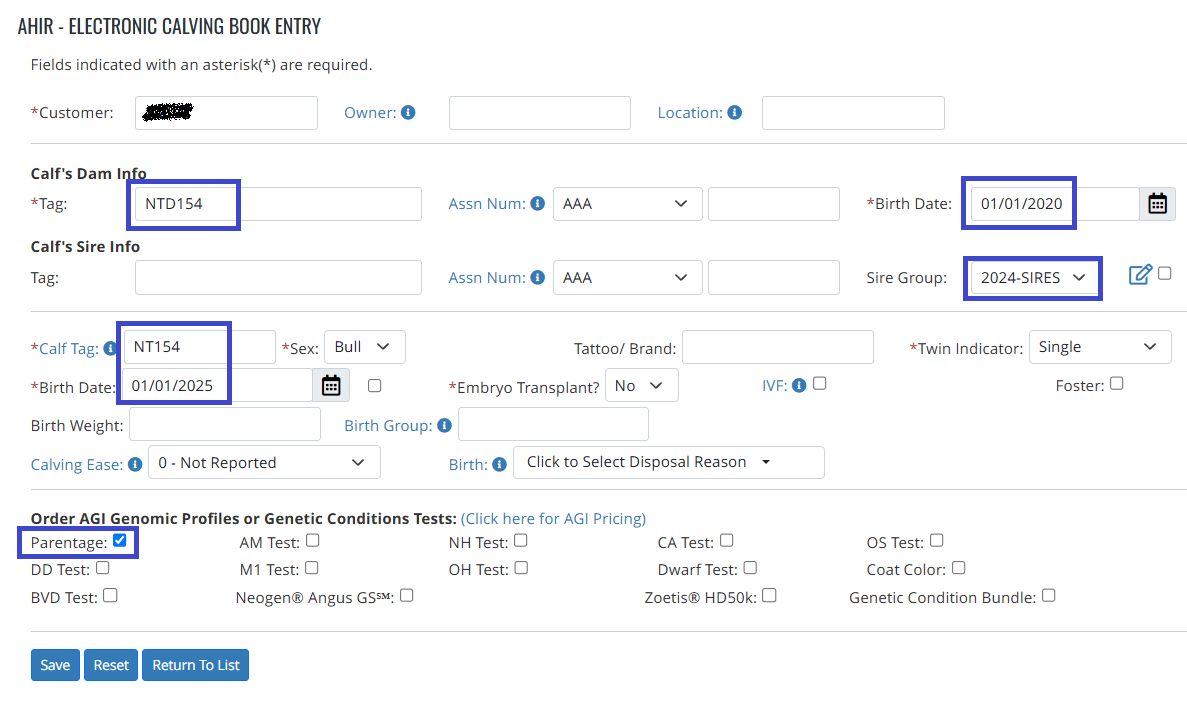This screenshot has height=707, width=1187.
Task: Expand the Twin Indicator dropdown
Action: click(1100, 347)
